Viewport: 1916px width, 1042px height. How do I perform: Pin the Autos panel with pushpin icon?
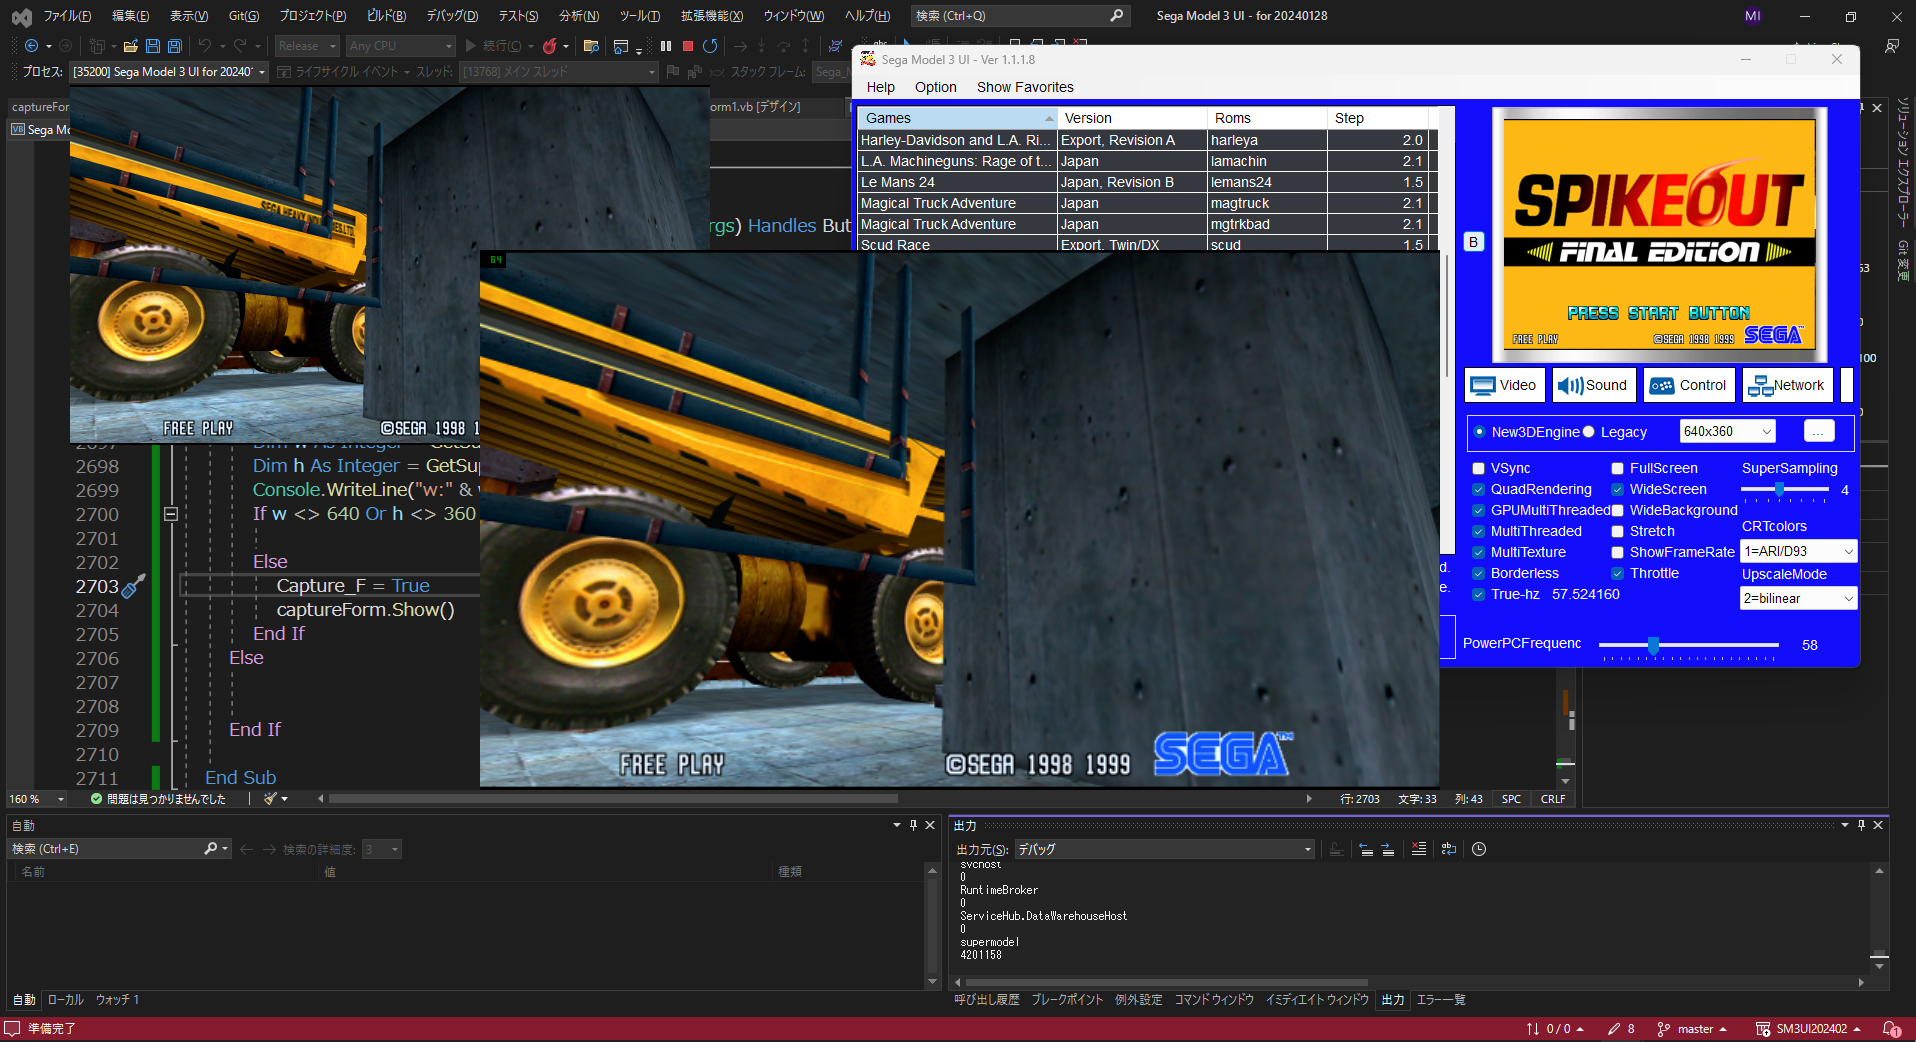(913, 825)
